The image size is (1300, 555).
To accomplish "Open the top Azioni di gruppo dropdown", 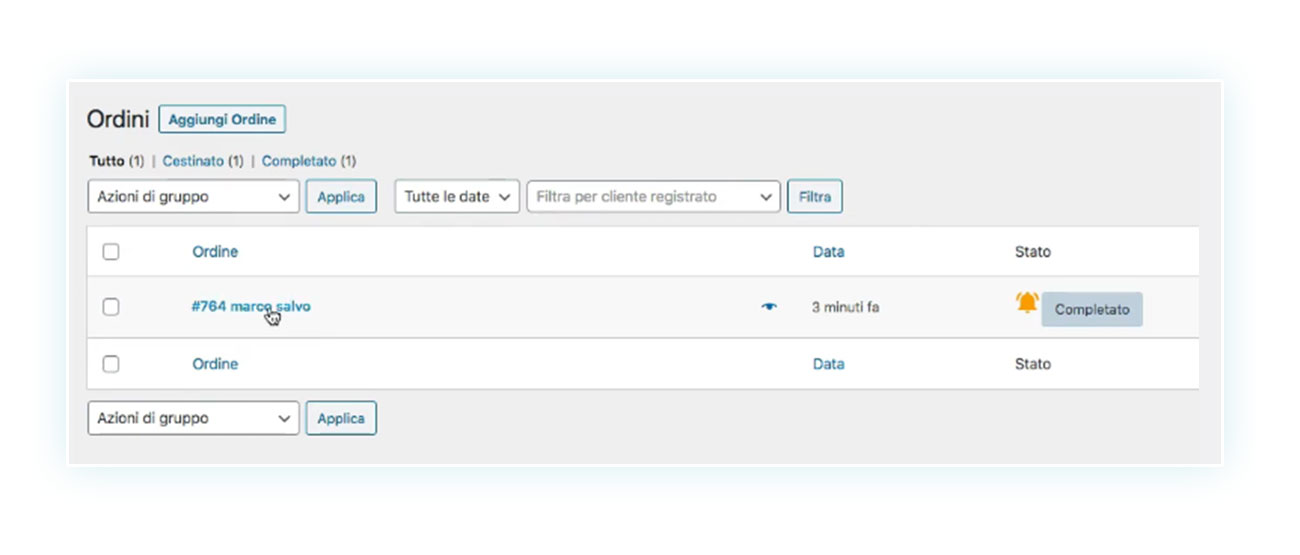I will pyautogui.click(x=194, y=197).
